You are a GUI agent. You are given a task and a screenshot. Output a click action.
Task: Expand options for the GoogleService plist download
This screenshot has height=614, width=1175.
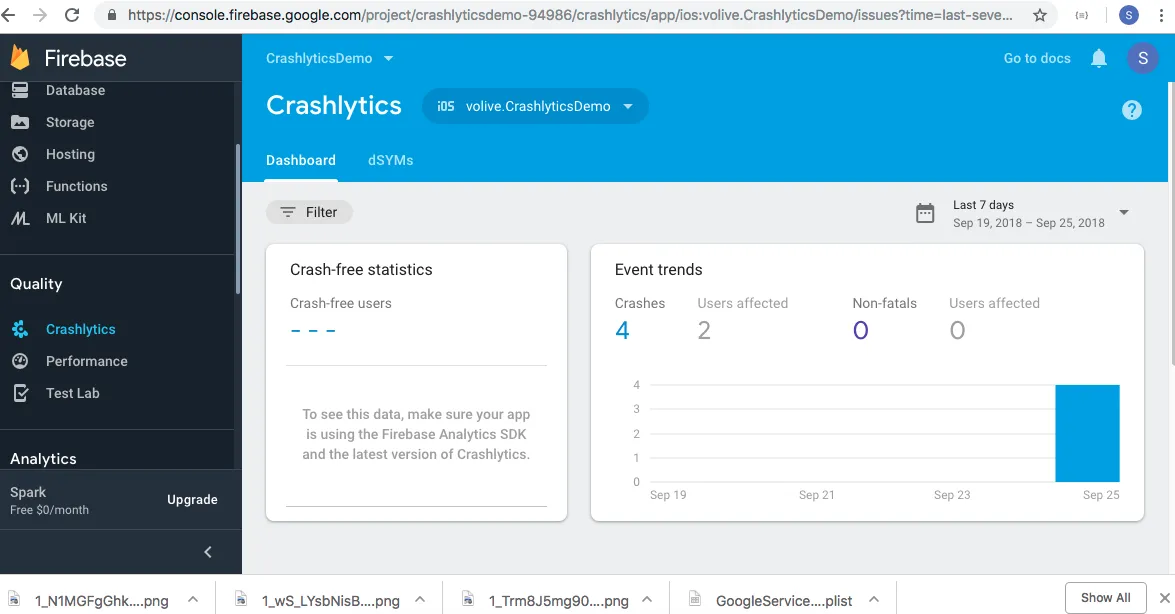(874, 600)
